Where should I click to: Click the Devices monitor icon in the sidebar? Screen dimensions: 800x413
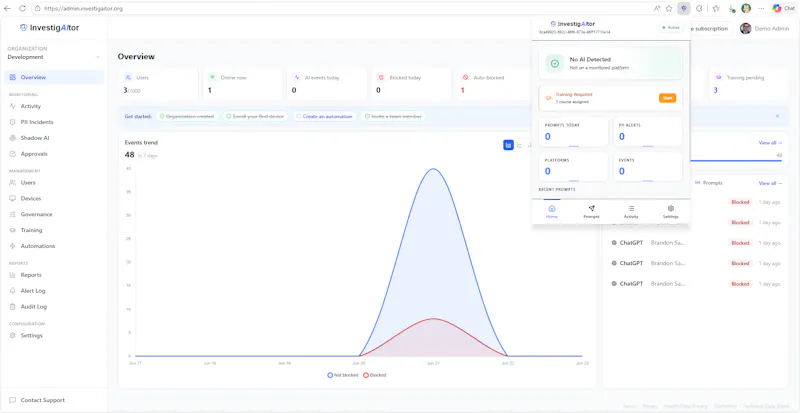13,199
